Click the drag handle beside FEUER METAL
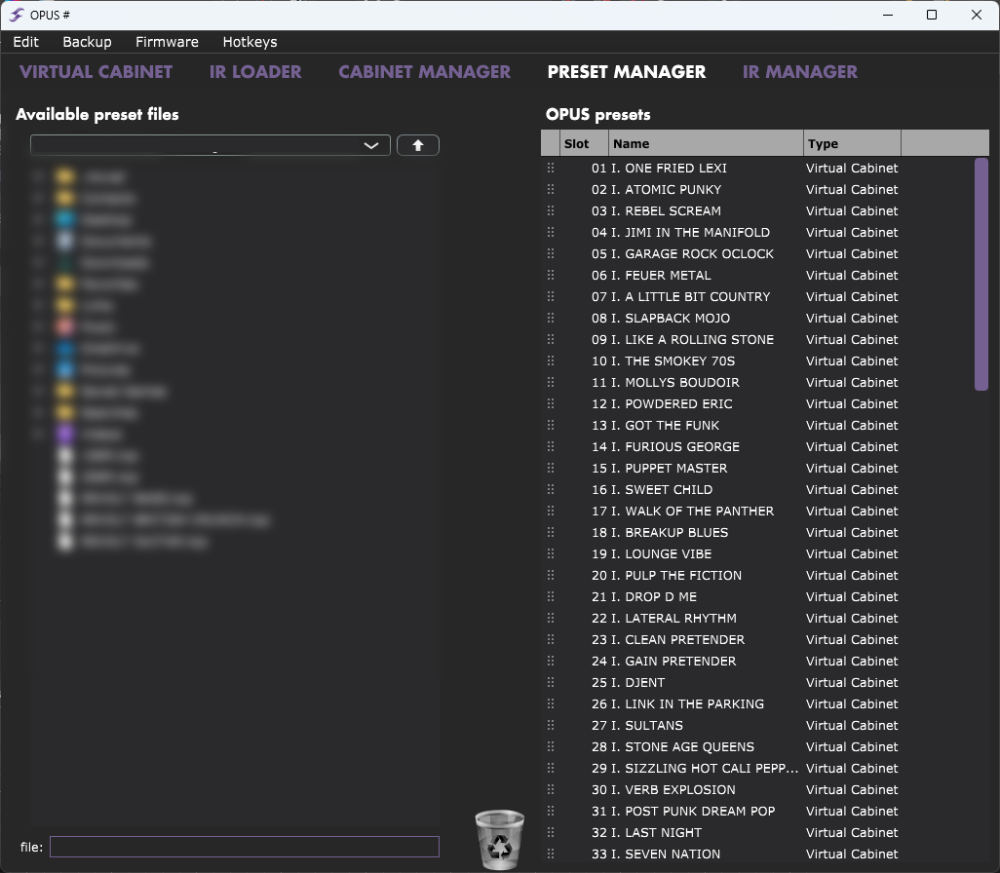The image size is (1000, 873). [x=550, y=275]
